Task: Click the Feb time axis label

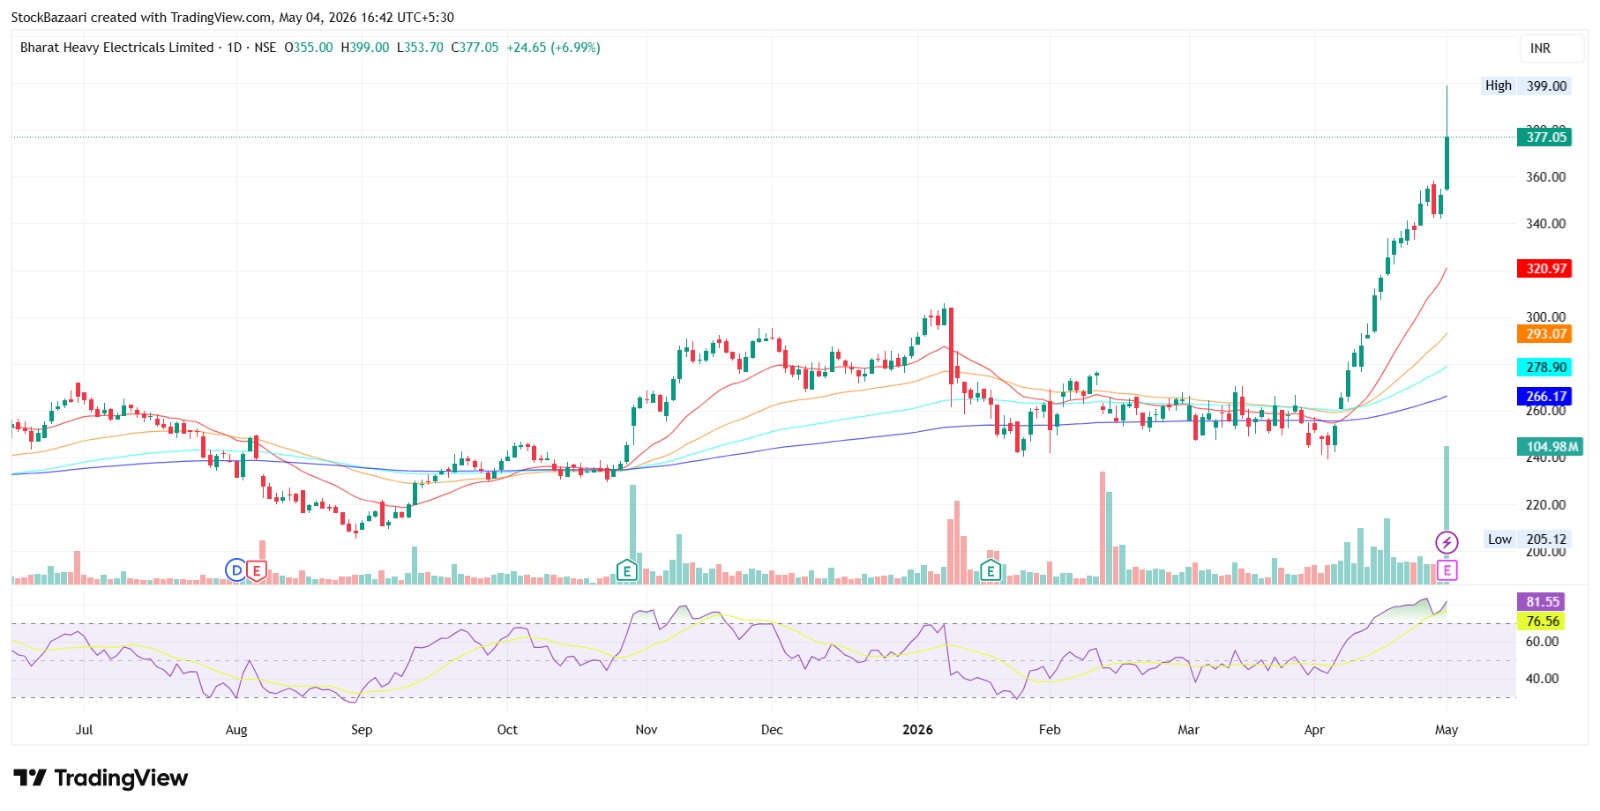Action: pyautogui.click(x=1049, y=730)
